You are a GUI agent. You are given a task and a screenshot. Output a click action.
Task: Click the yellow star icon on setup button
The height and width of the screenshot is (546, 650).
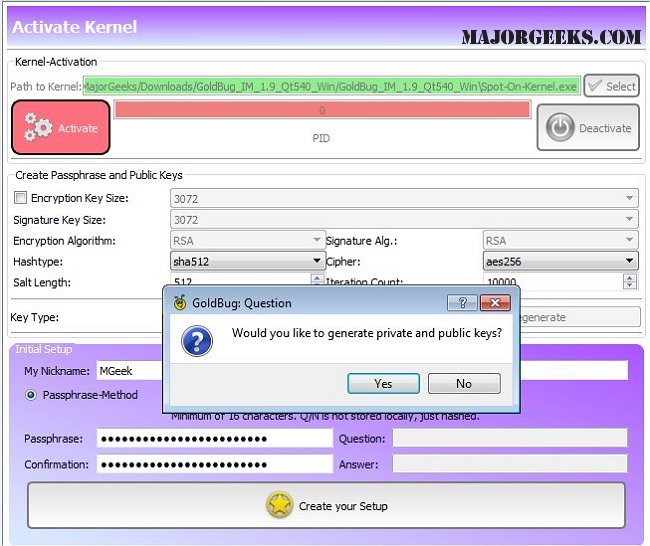pyautogui.click(x=279, y=505)
